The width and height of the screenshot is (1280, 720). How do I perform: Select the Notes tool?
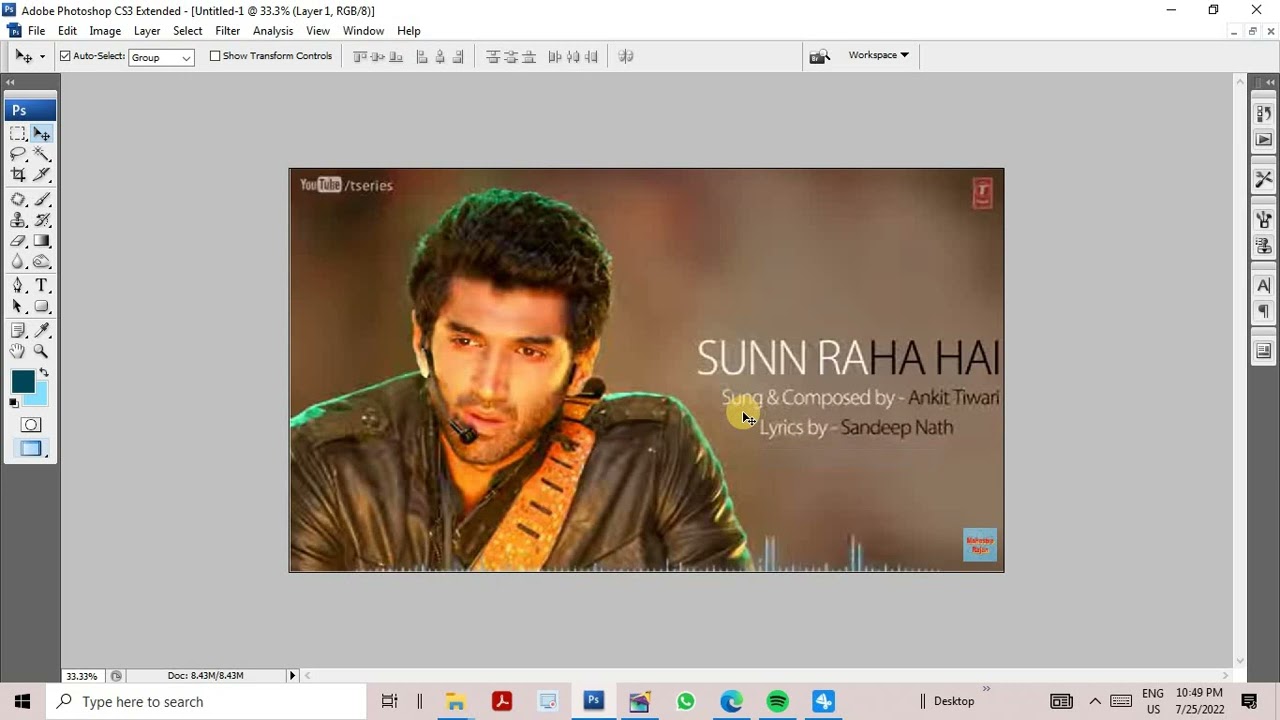[x=18, y=330]
